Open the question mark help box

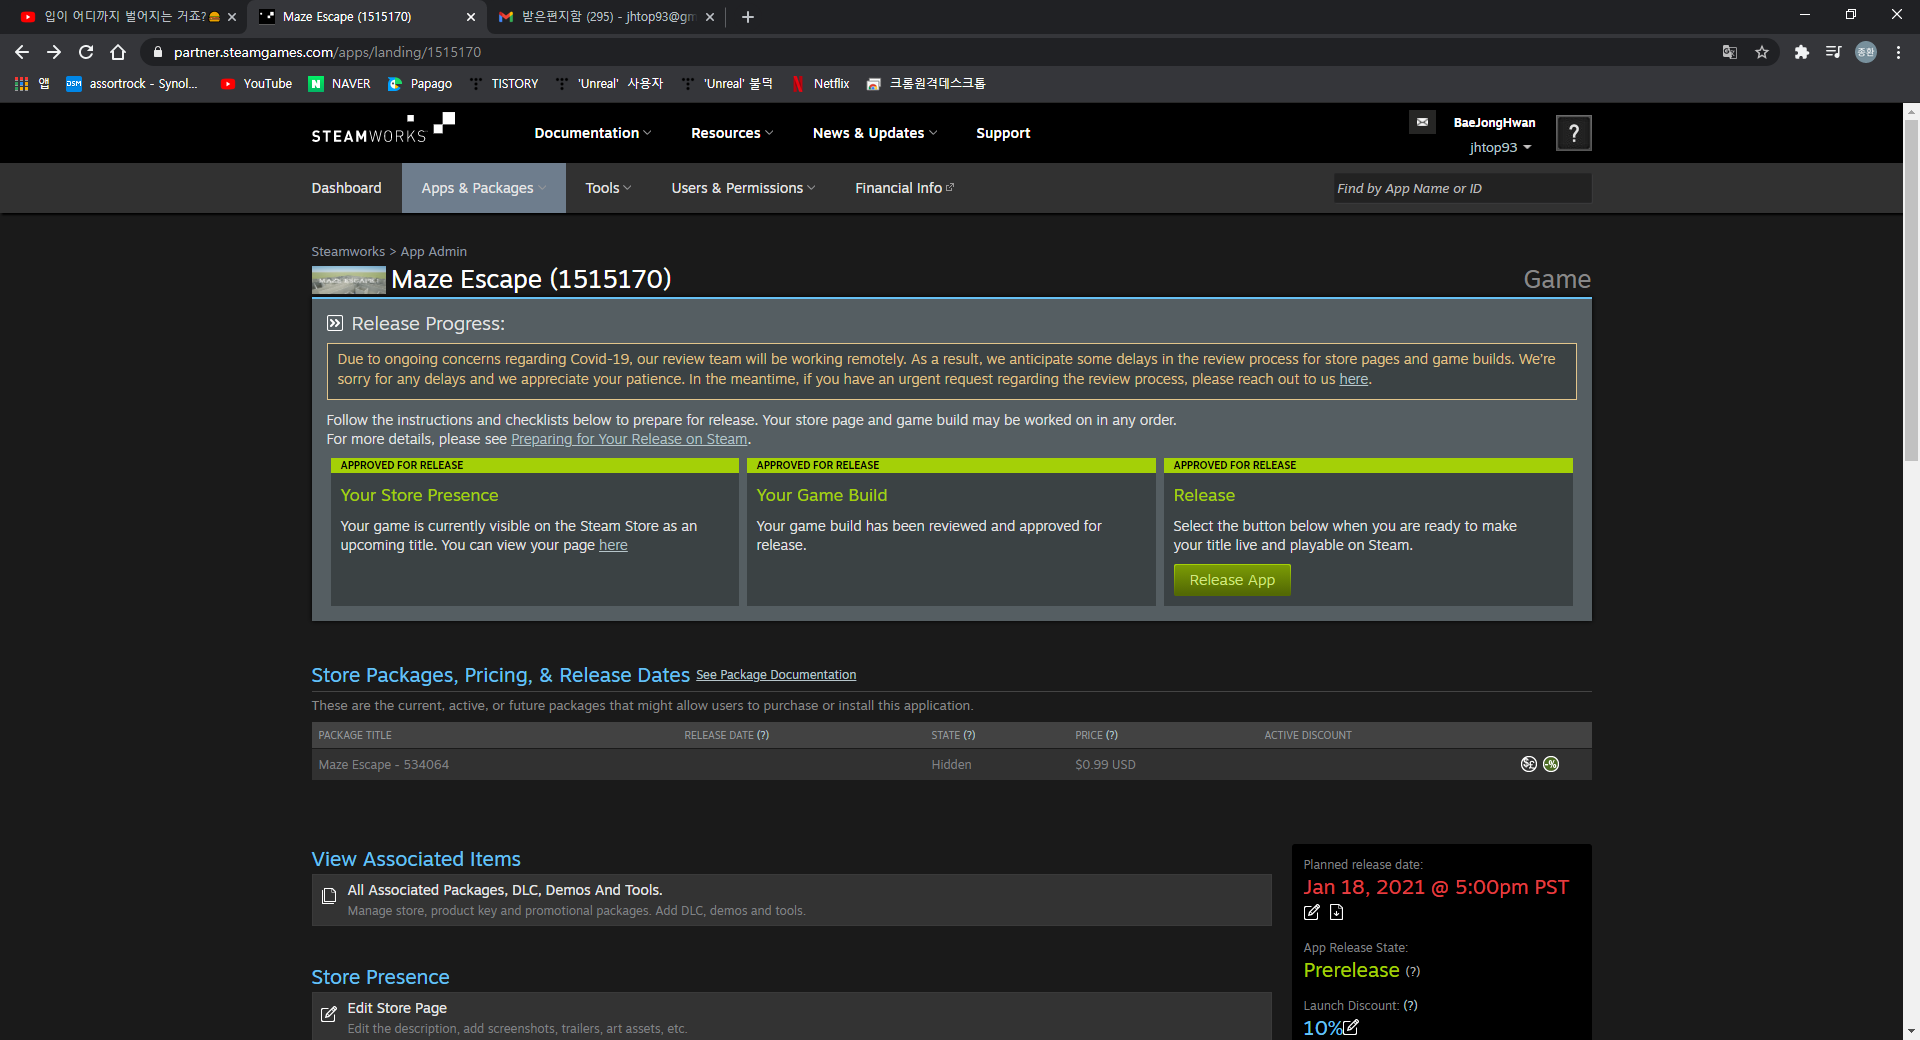coord(1574,133)
